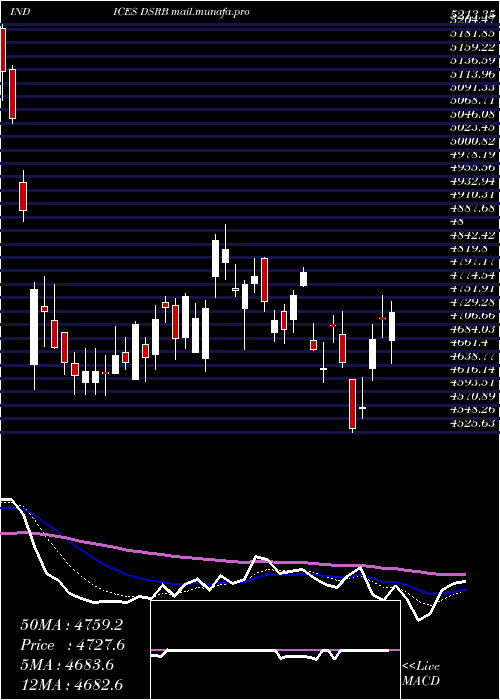
Task: Click the 4842.42 price axis label
Action: tap(472, 235)
